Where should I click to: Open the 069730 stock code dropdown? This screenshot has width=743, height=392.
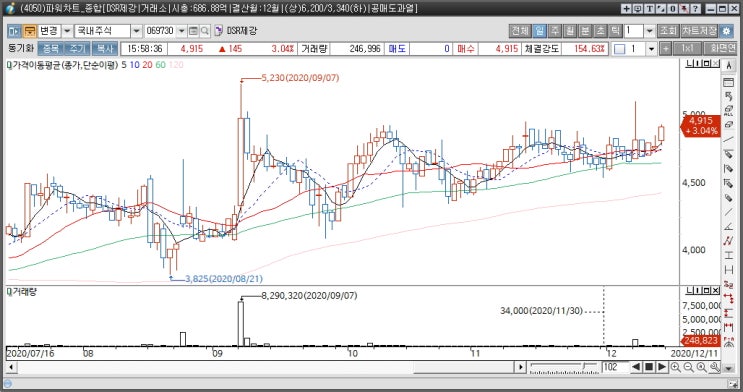click(x=181, y=31)
